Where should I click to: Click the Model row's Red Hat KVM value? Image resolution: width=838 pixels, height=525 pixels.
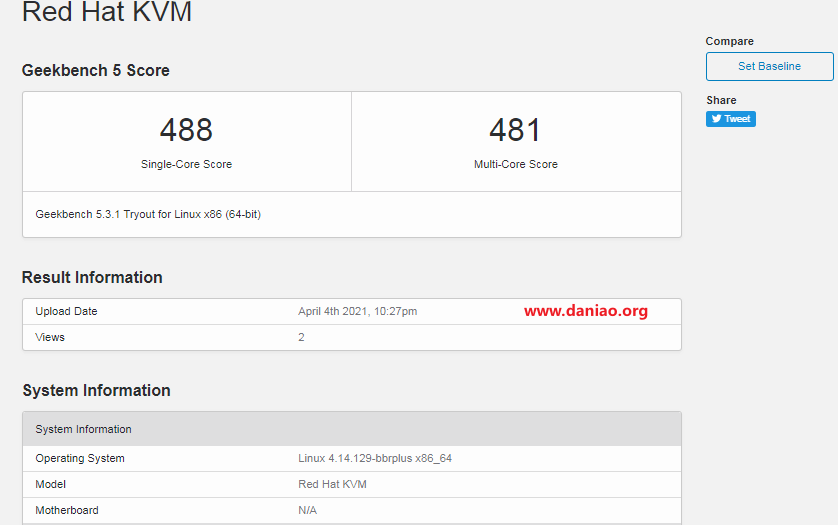click(332, 484)
